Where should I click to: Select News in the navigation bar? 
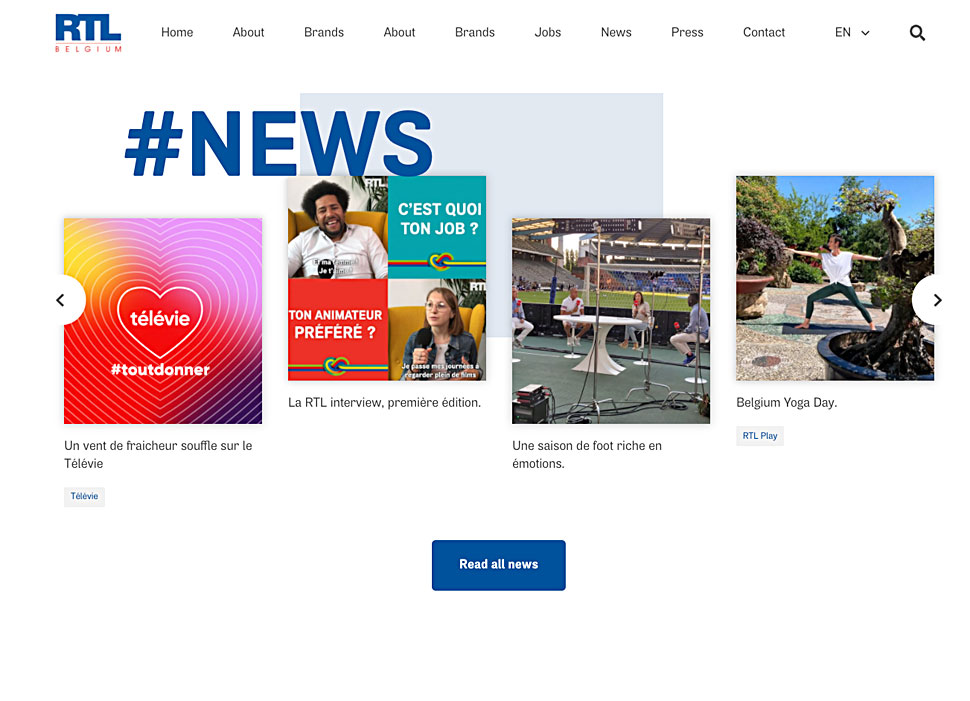tap(616, 33)
